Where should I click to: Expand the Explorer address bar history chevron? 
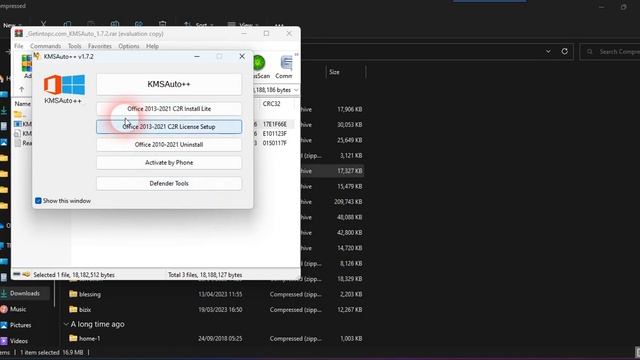point(548,51)
